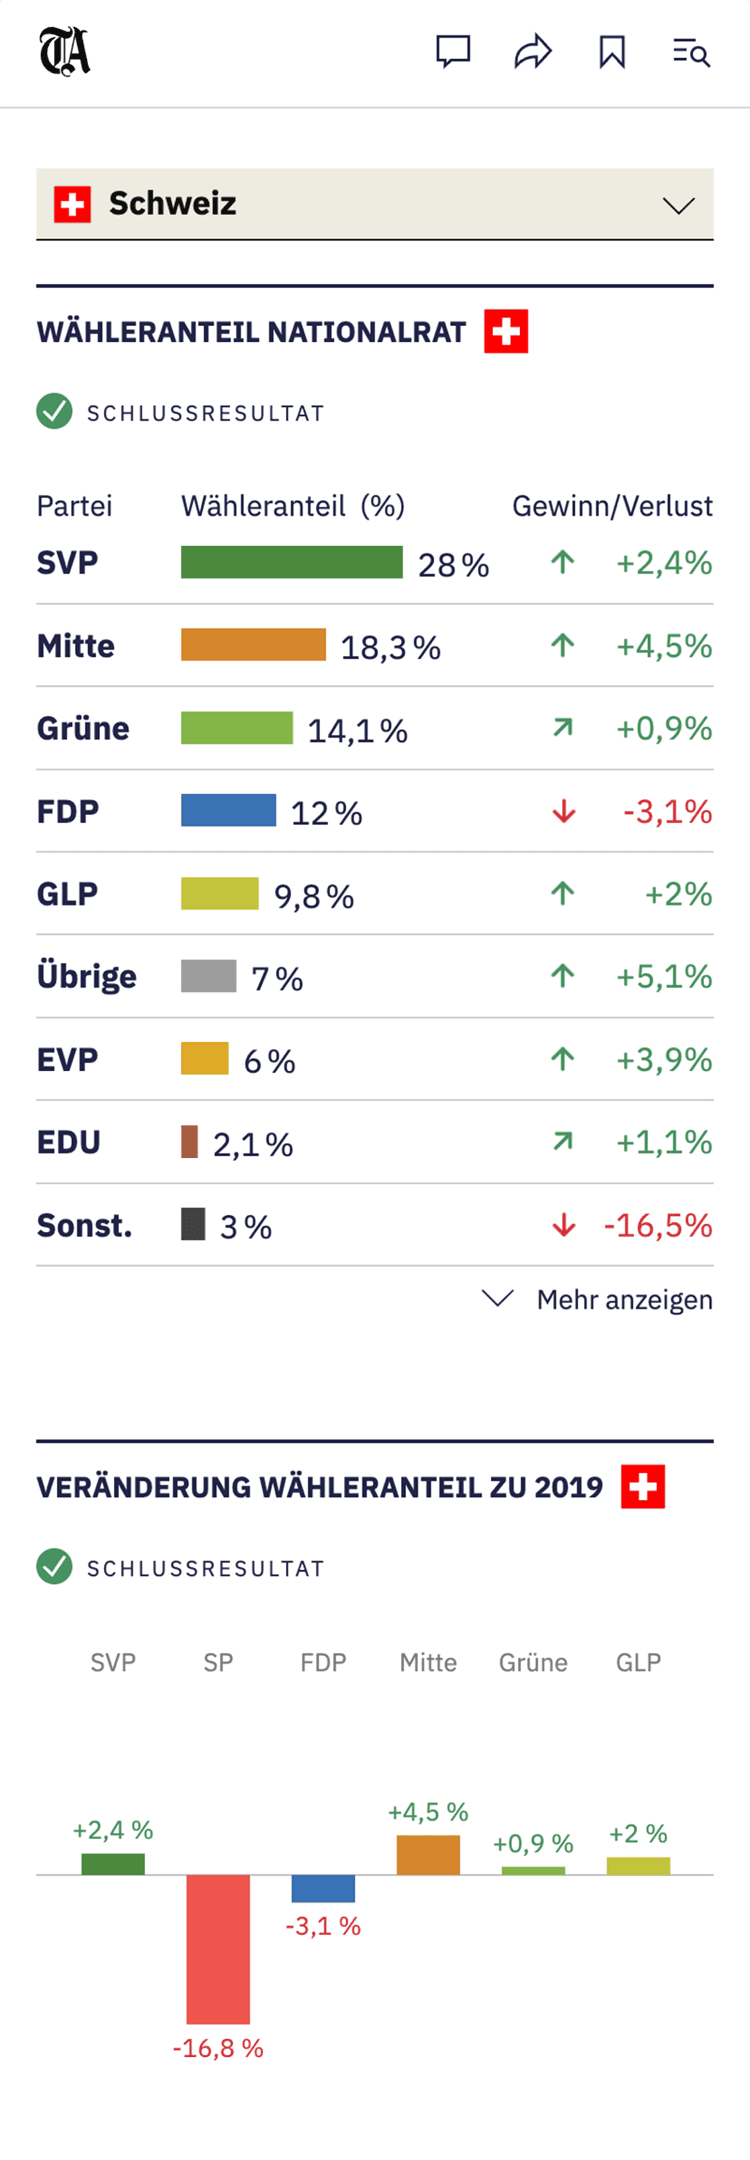The image size is (750, 2160).
Task: Select the GLP label in the change chart
Action: pyautogui.click(x=638, y=1662)
